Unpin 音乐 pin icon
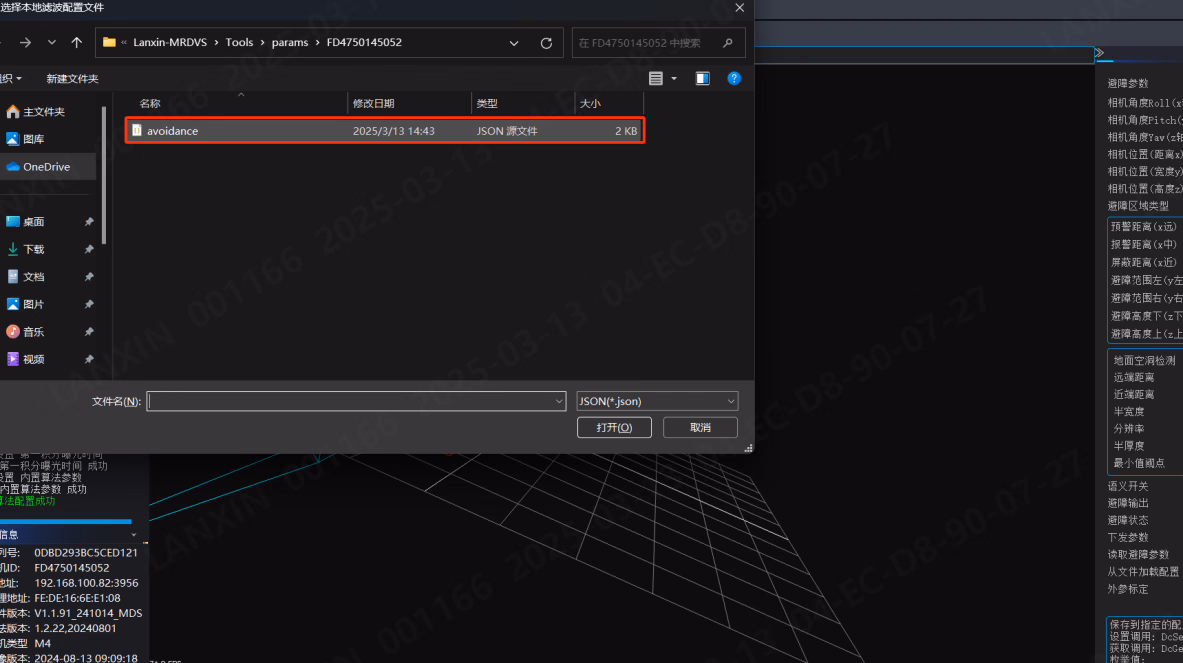1183x663 pixels. point(89,332)
